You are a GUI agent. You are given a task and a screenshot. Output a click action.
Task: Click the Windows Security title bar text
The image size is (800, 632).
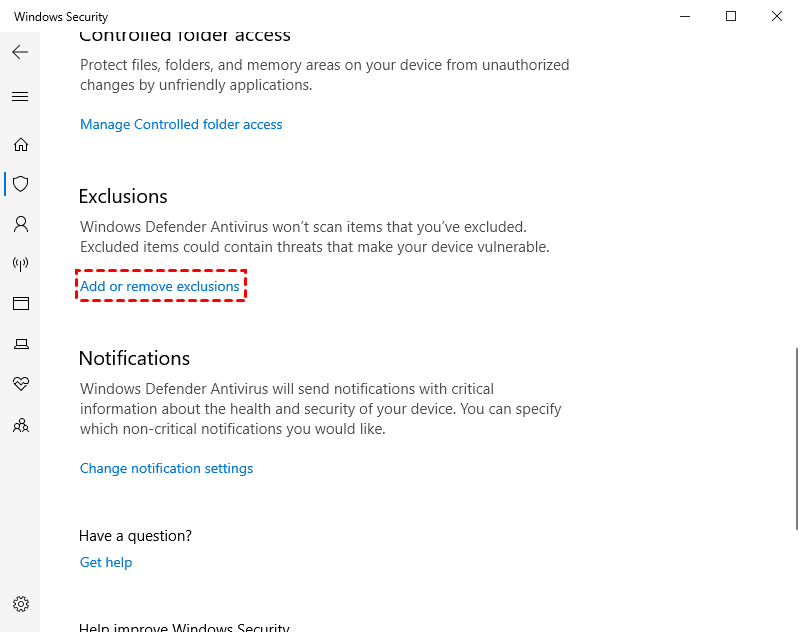click(x=61, y=17)
